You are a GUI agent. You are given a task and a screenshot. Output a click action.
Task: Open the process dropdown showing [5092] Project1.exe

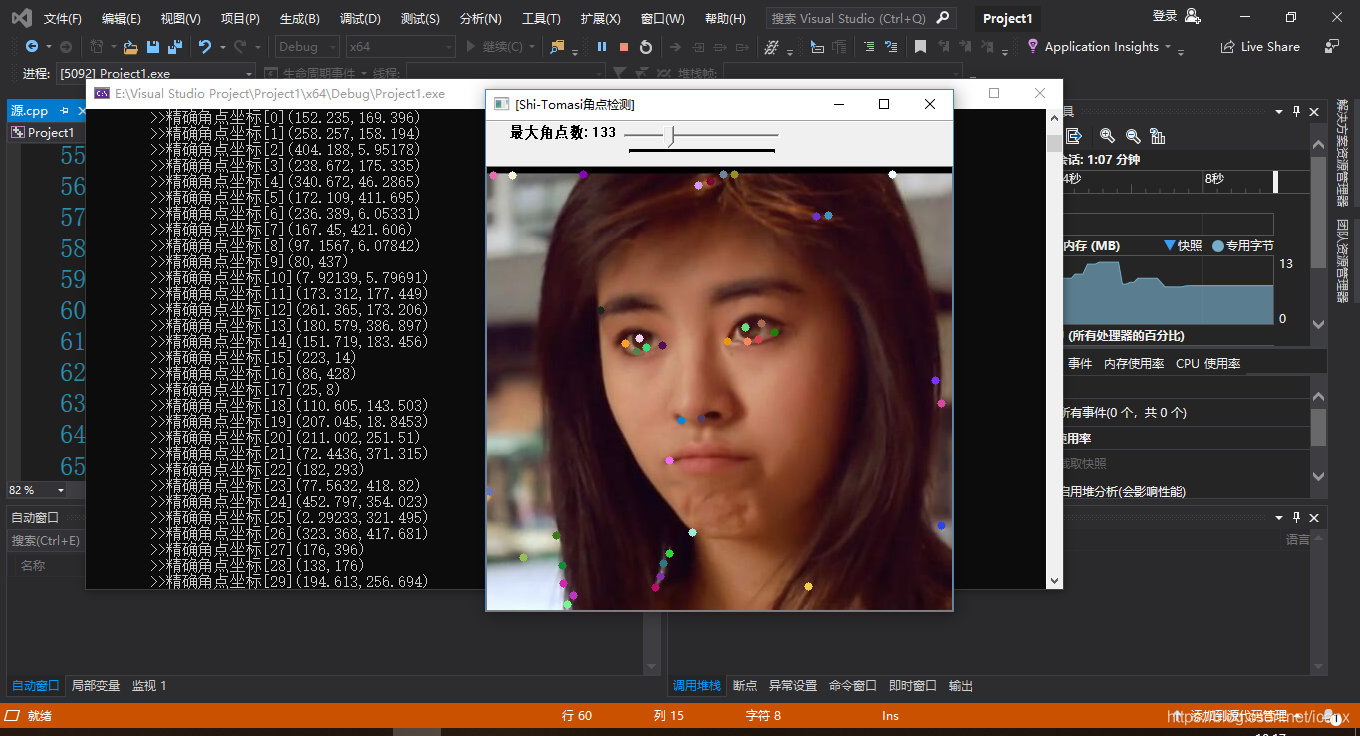coord(156,73)
